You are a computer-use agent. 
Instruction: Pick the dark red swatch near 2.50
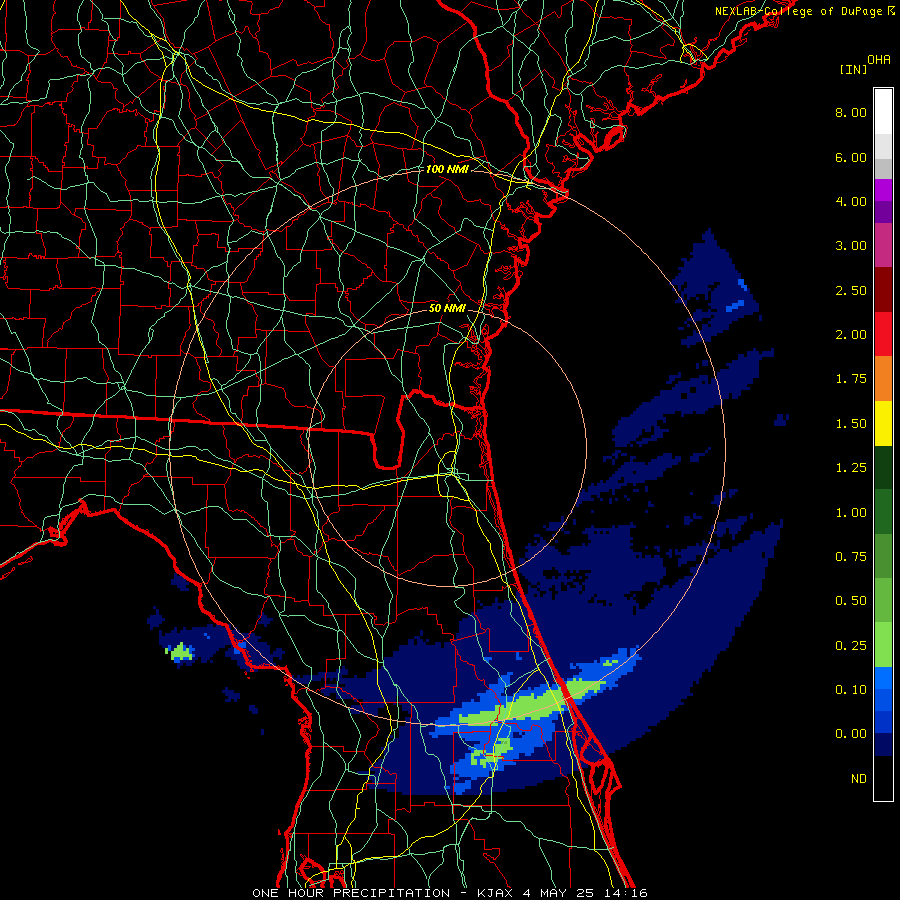coord(883,290)
